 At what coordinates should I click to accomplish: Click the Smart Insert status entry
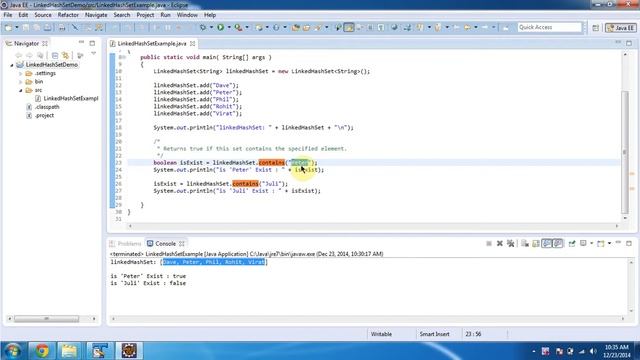coord(435,334)
